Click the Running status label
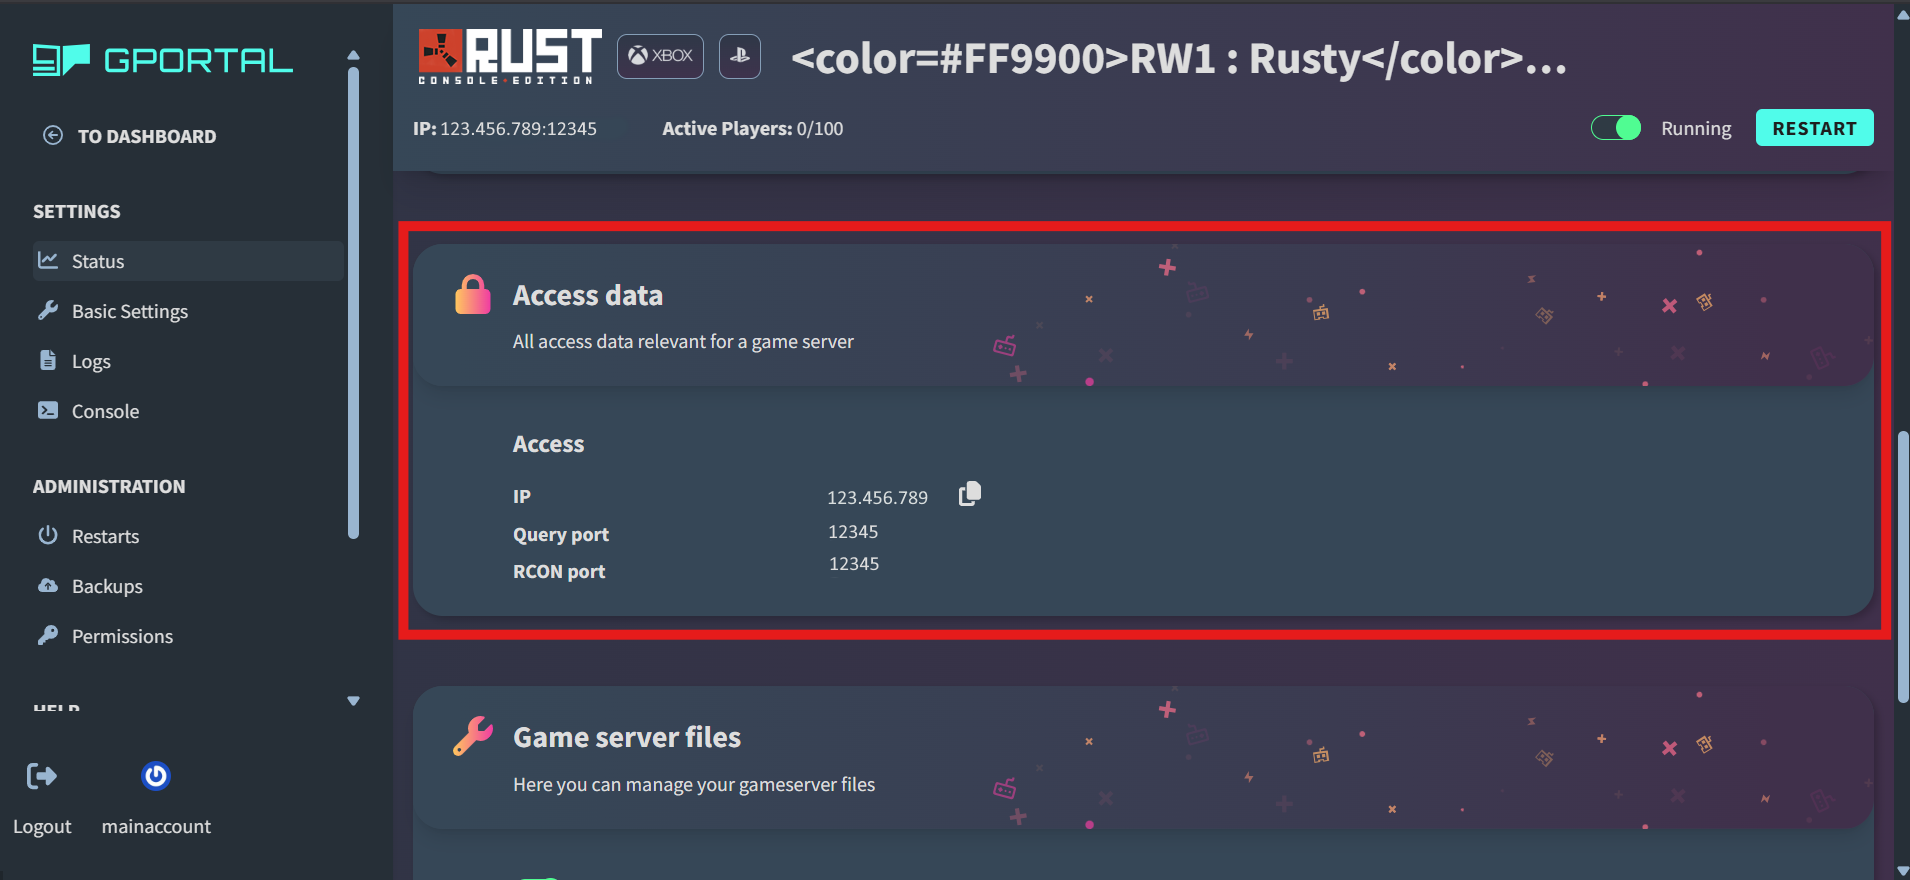 (x=1696, y=128)
